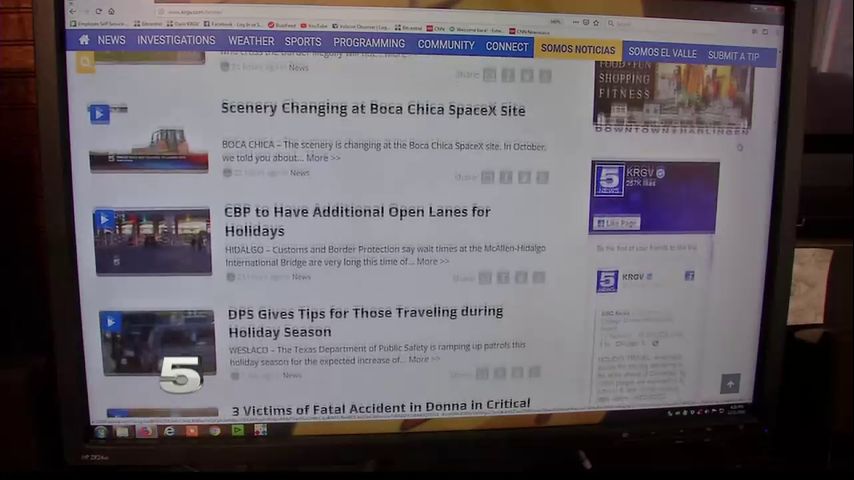Open the Investigations menu

pos(176,40)
